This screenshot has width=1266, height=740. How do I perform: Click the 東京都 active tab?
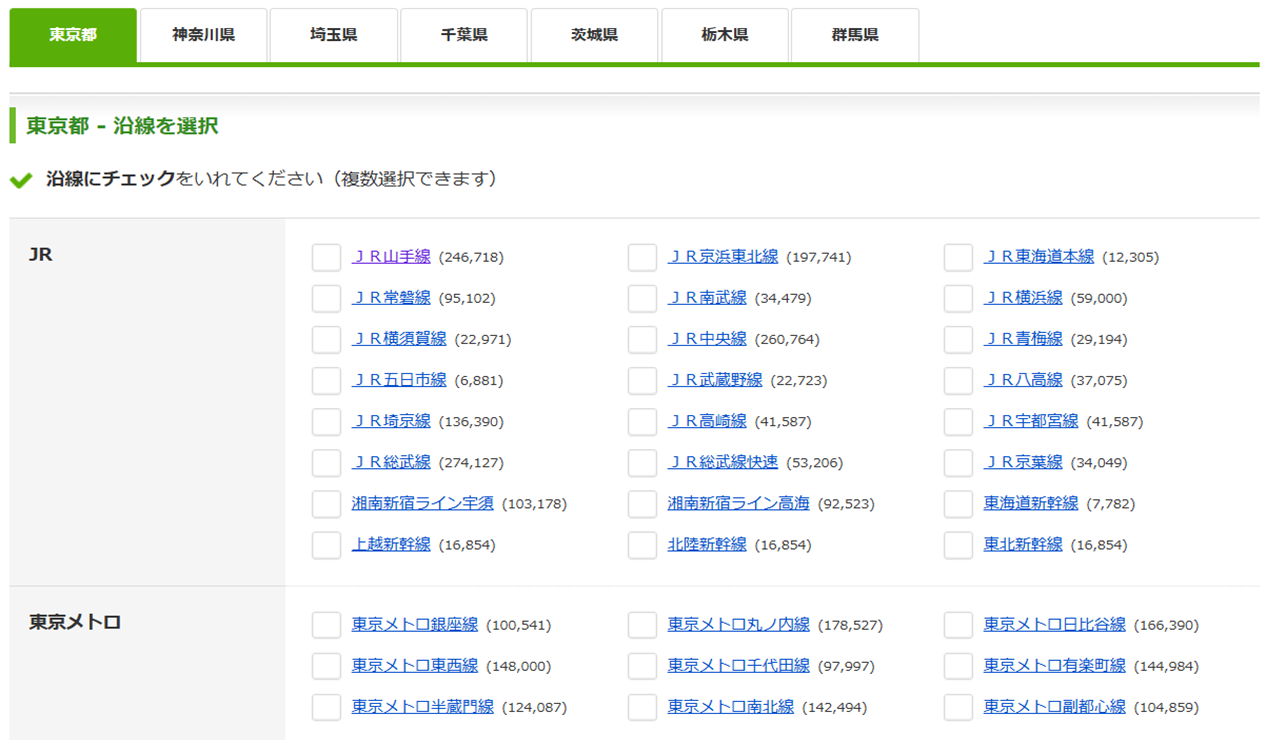click(73, 35)
